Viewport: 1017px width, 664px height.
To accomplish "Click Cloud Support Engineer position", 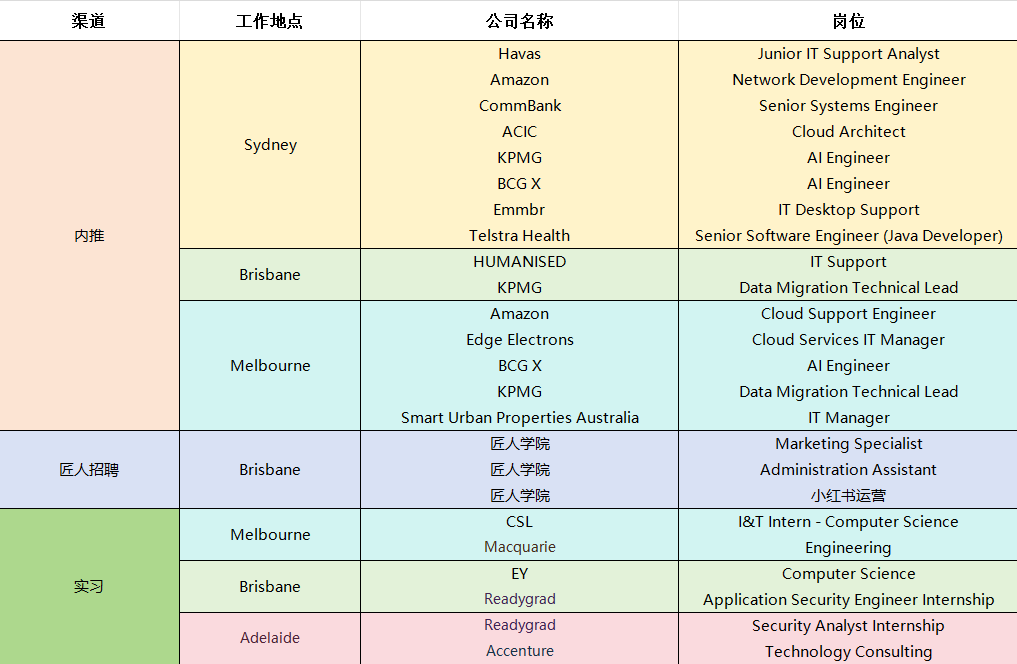I will [848, 314].
